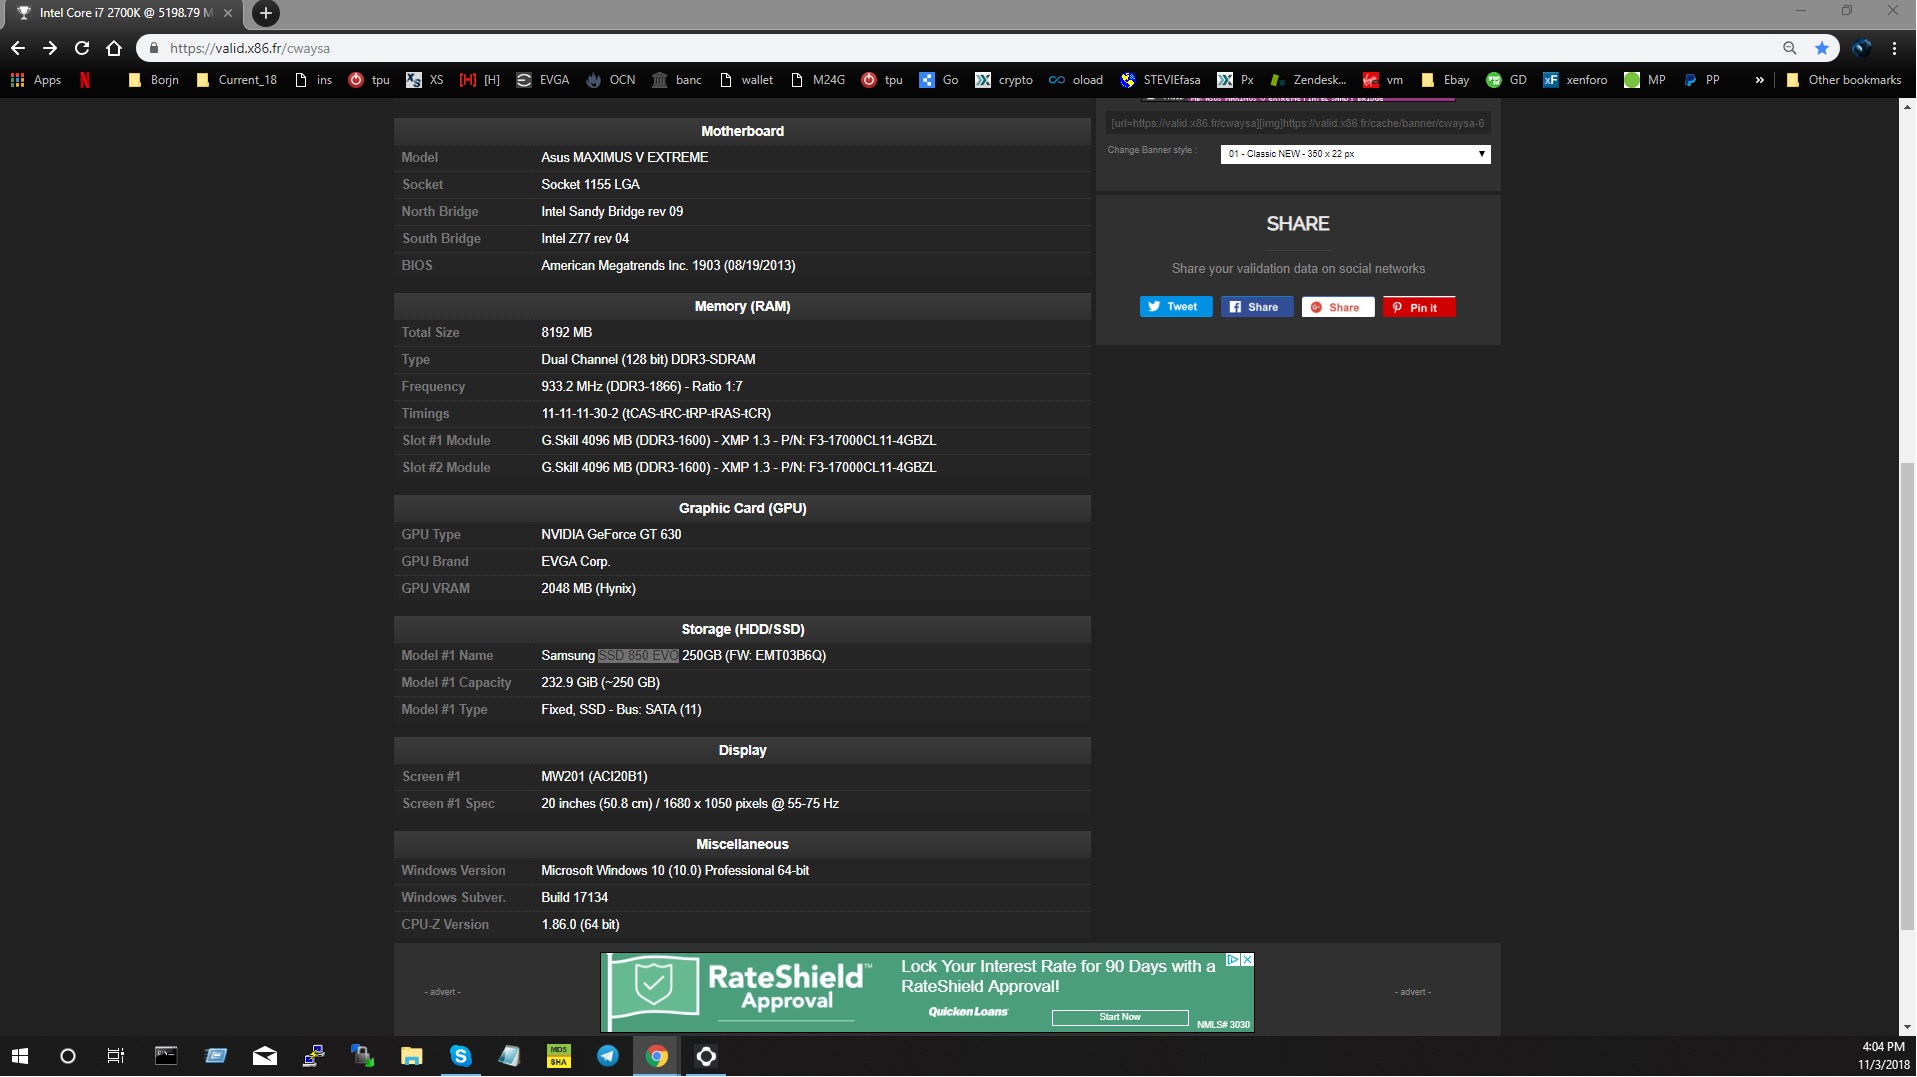Image resolution: width=1917 pixels, height=1077 pixels.
Task: Open the Chrome three-dot menu
Action: pyautogui.click(x=1894, y=48)
